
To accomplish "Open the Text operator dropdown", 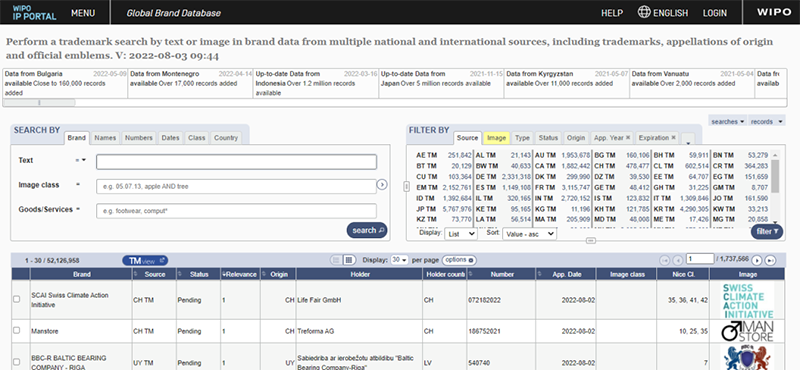I will [81, 160].
